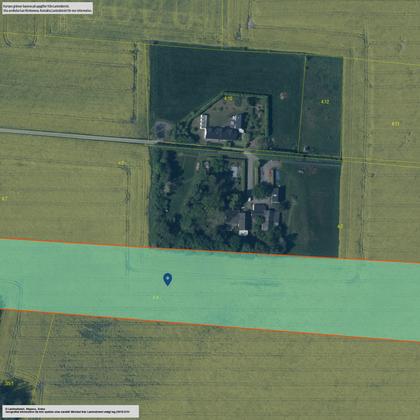Click the driveway between the two properties
The width and height of the screenshot is (420, 420).
click(x=250, y=172)
